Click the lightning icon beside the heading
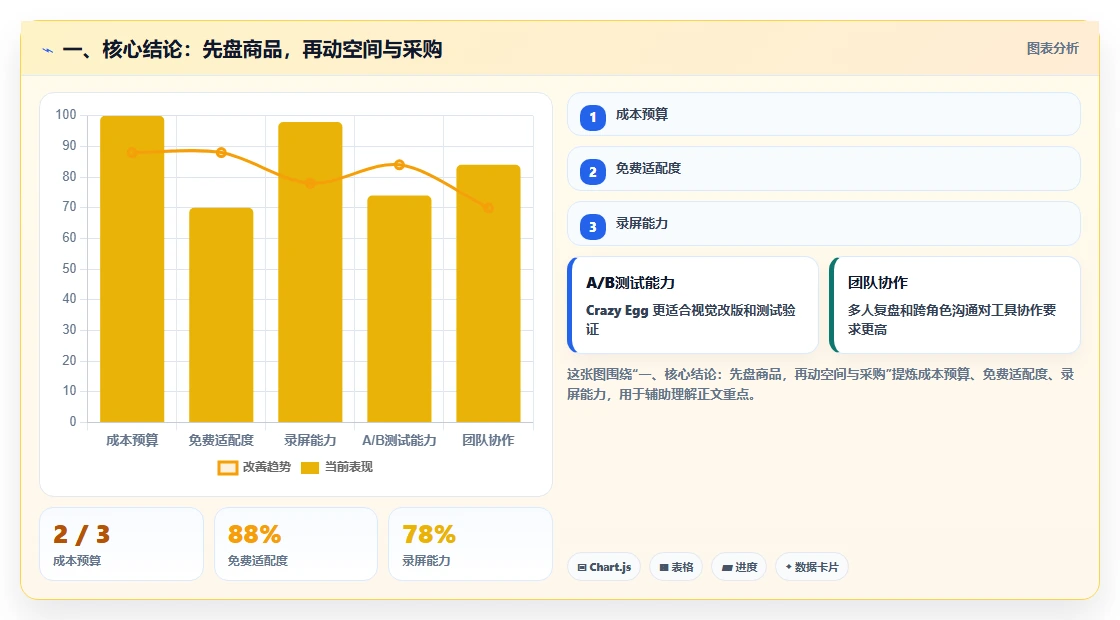Image resolution: width=1120 pixels, height=620 pixels. coord(48,51)
